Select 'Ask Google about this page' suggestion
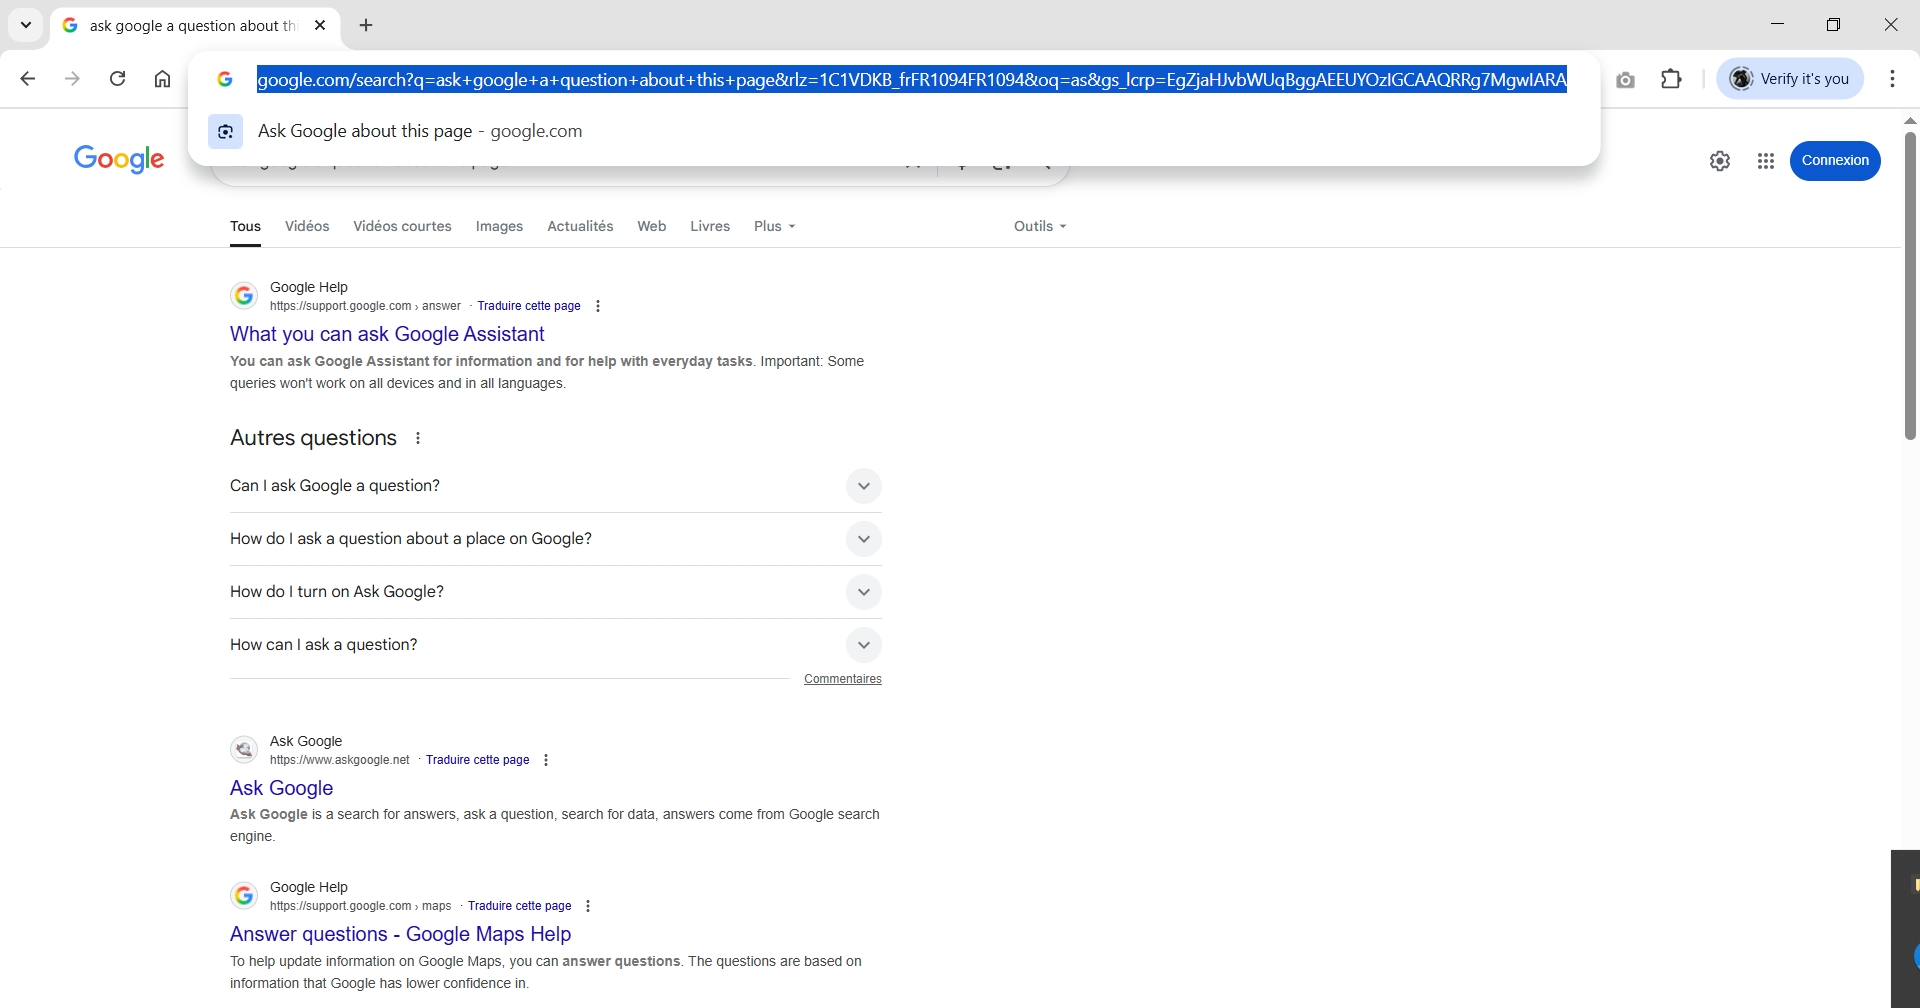1920x1008 pixels. coord(894,131)
